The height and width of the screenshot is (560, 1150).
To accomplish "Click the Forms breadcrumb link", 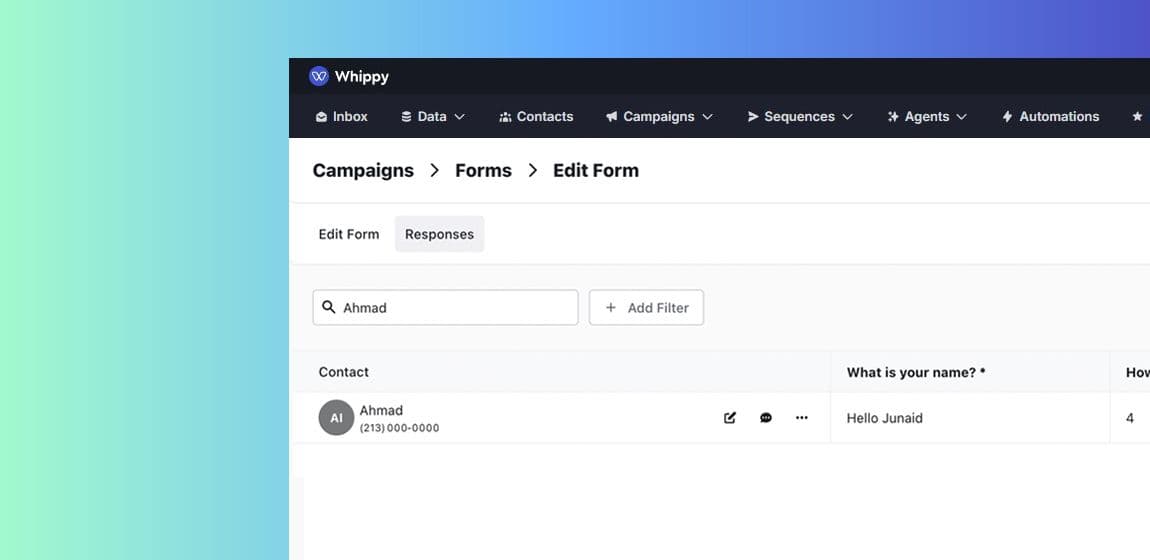I will click(x=483, y=170).
